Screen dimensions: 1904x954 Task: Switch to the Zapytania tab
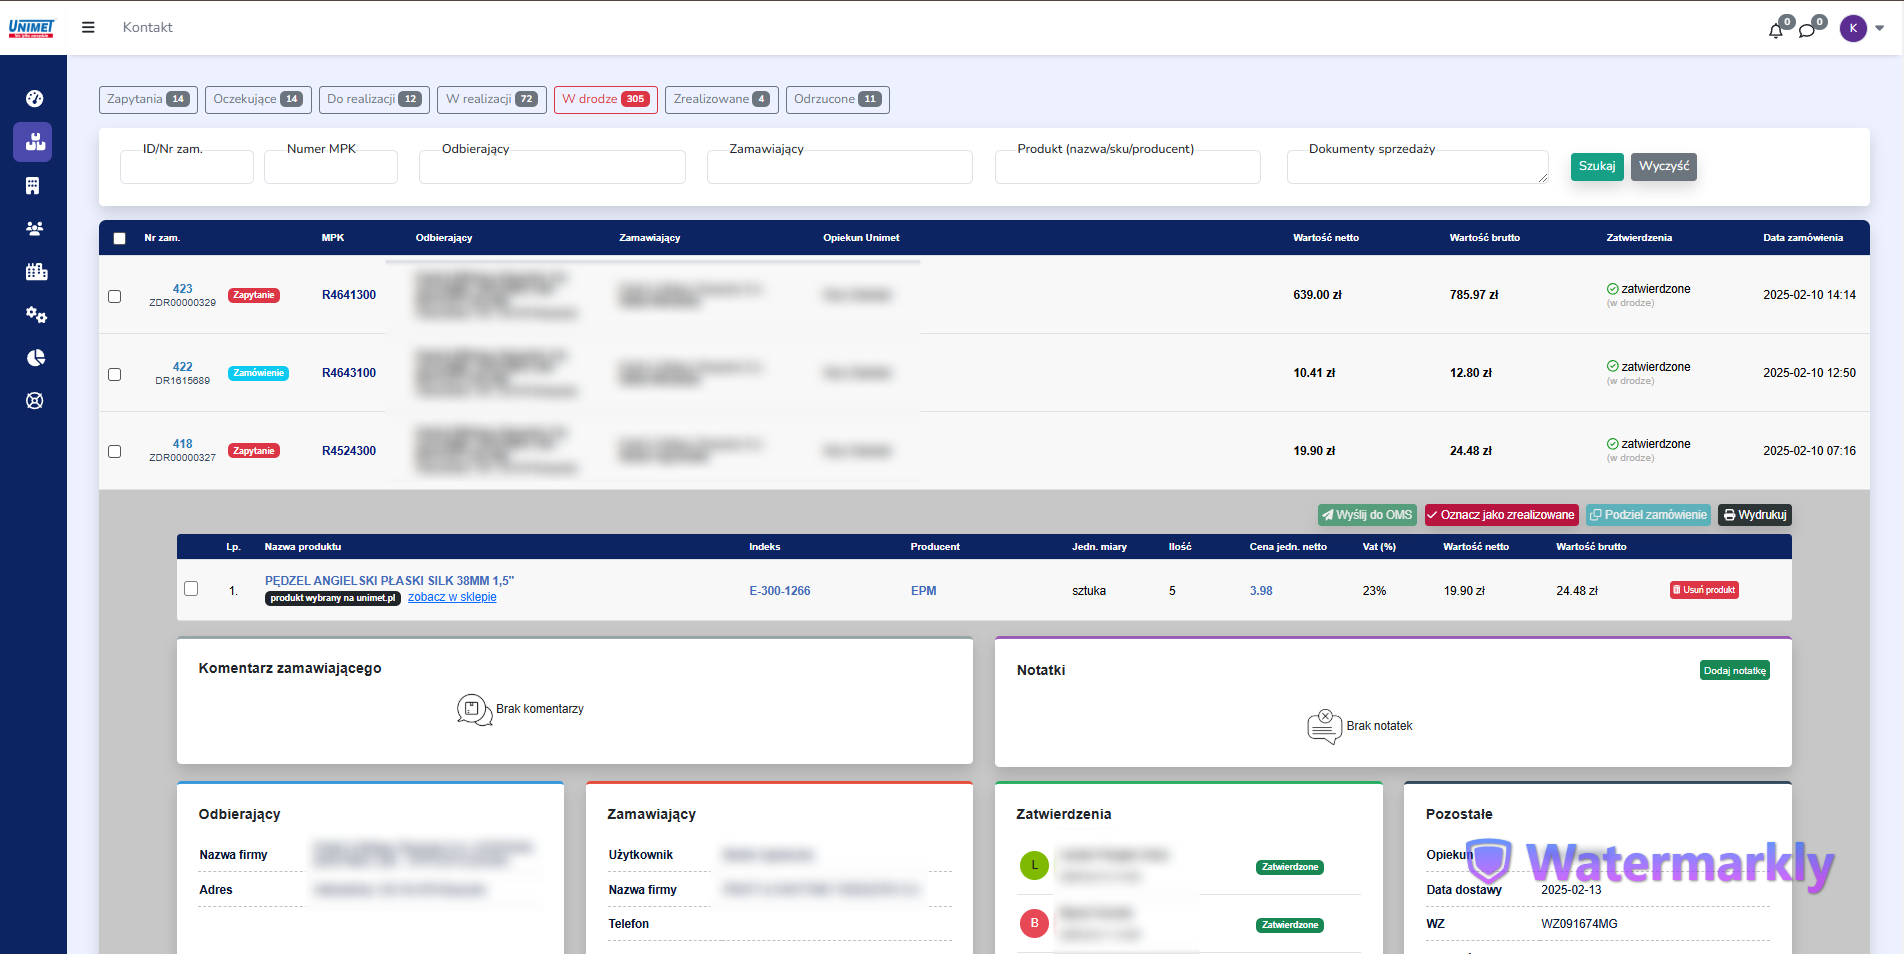[148, 99]
